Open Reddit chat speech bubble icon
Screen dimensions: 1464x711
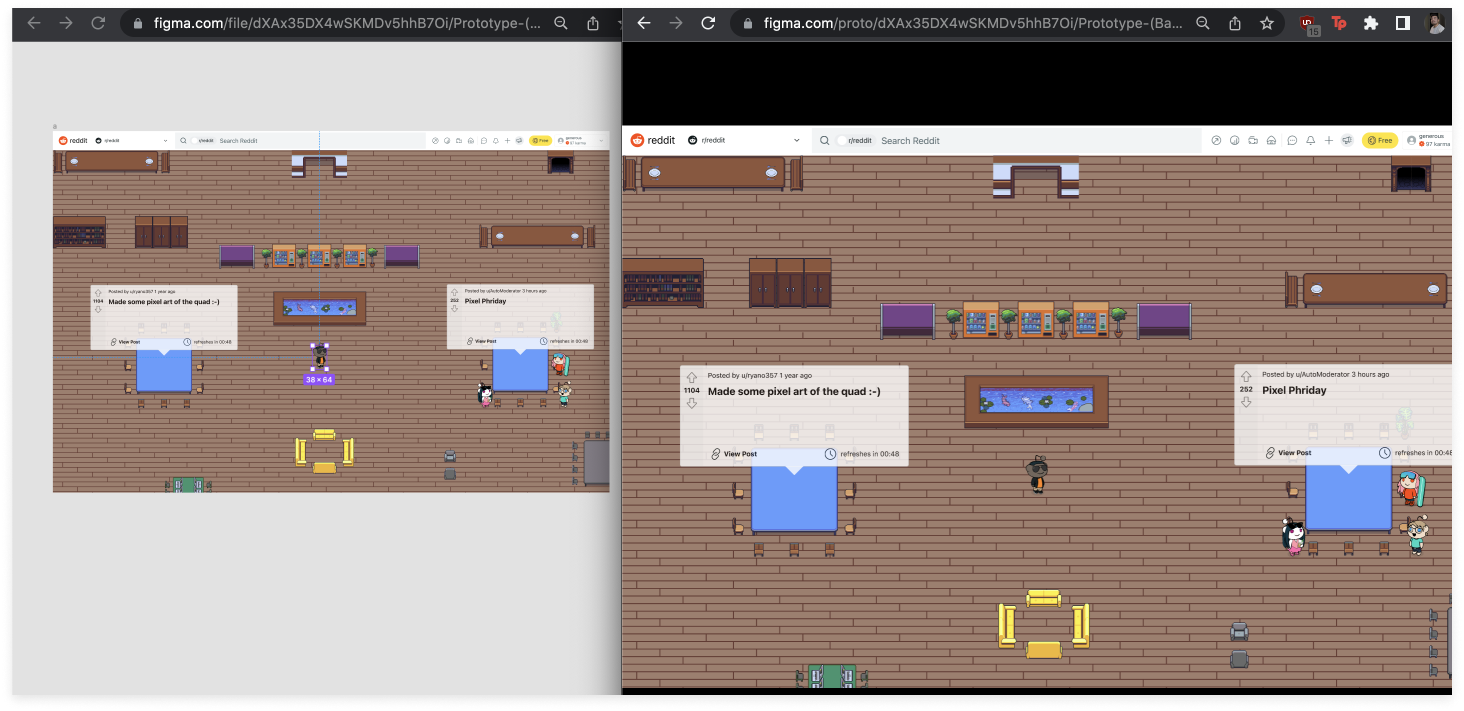coord(1292,140)
